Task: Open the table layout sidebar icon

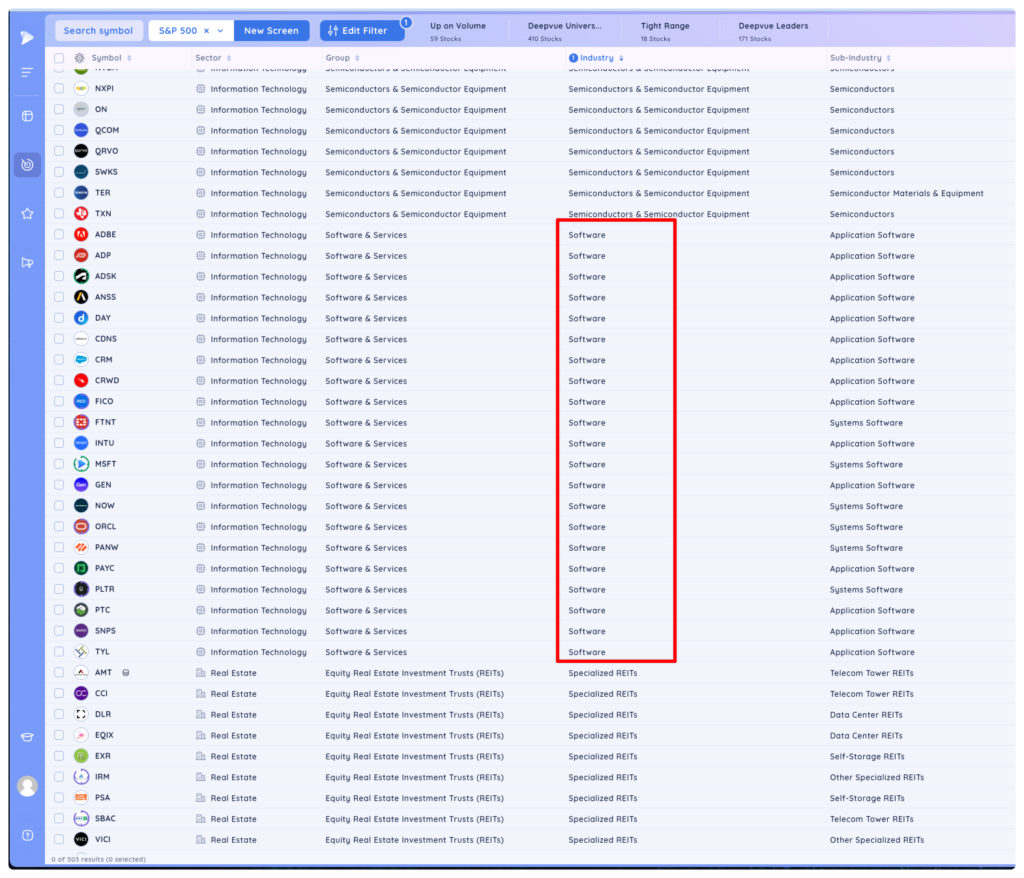Action: tap(27, 116)
